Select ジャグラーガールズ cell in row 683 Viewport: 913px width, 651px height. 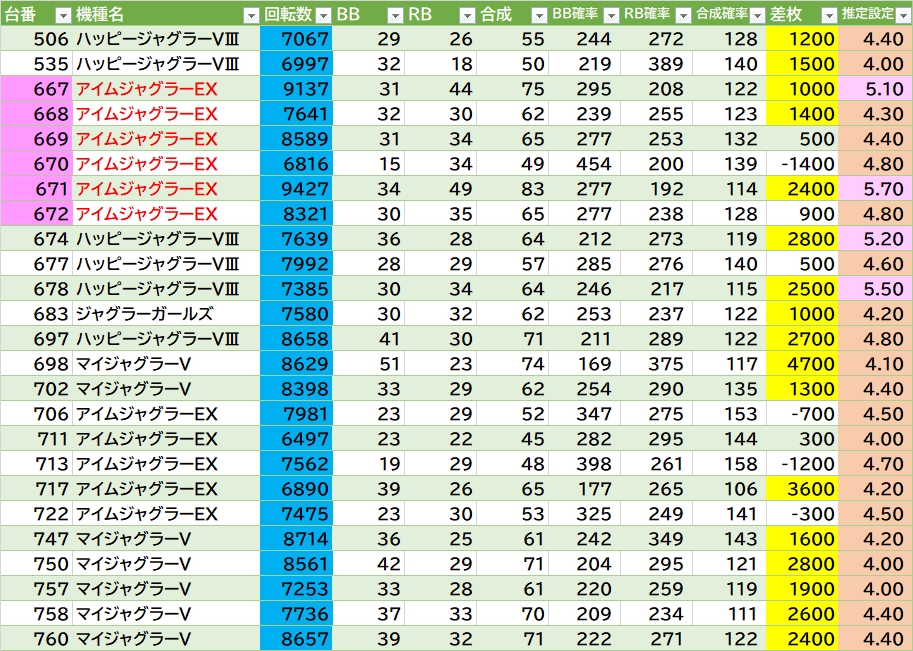coord(166,314)
